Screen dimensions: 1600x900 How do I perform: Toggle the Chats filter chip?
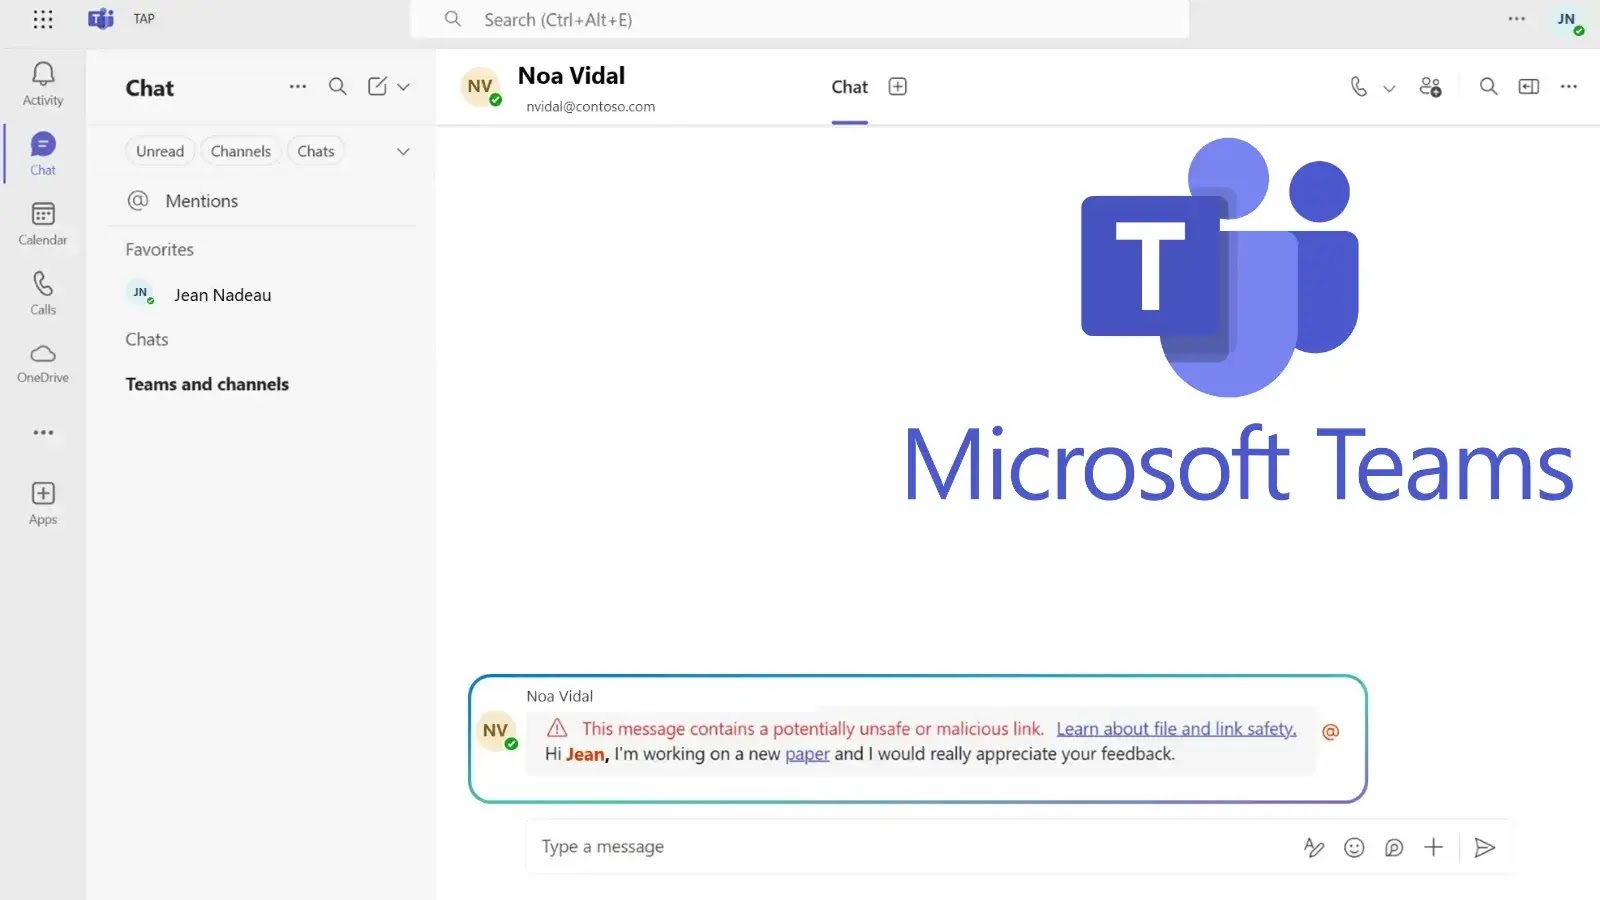(x=316, y=151)
